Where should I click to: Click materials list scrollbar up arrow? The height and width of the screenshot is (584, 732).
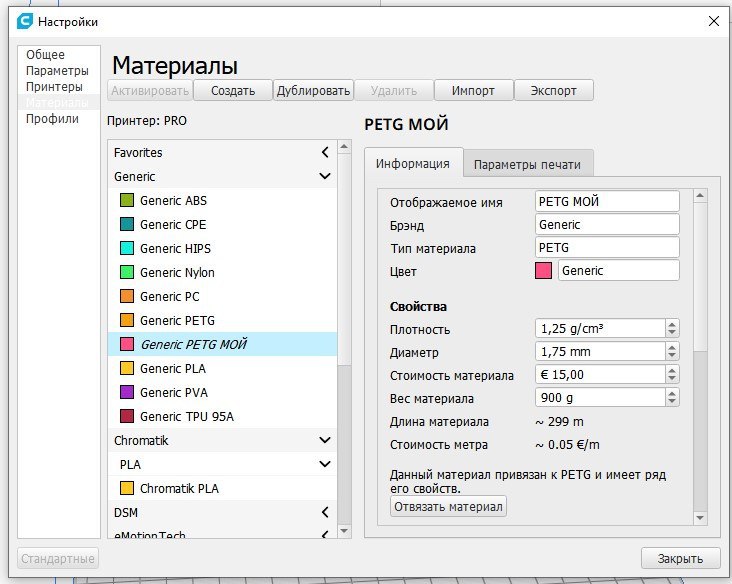(x=344, y=147)
